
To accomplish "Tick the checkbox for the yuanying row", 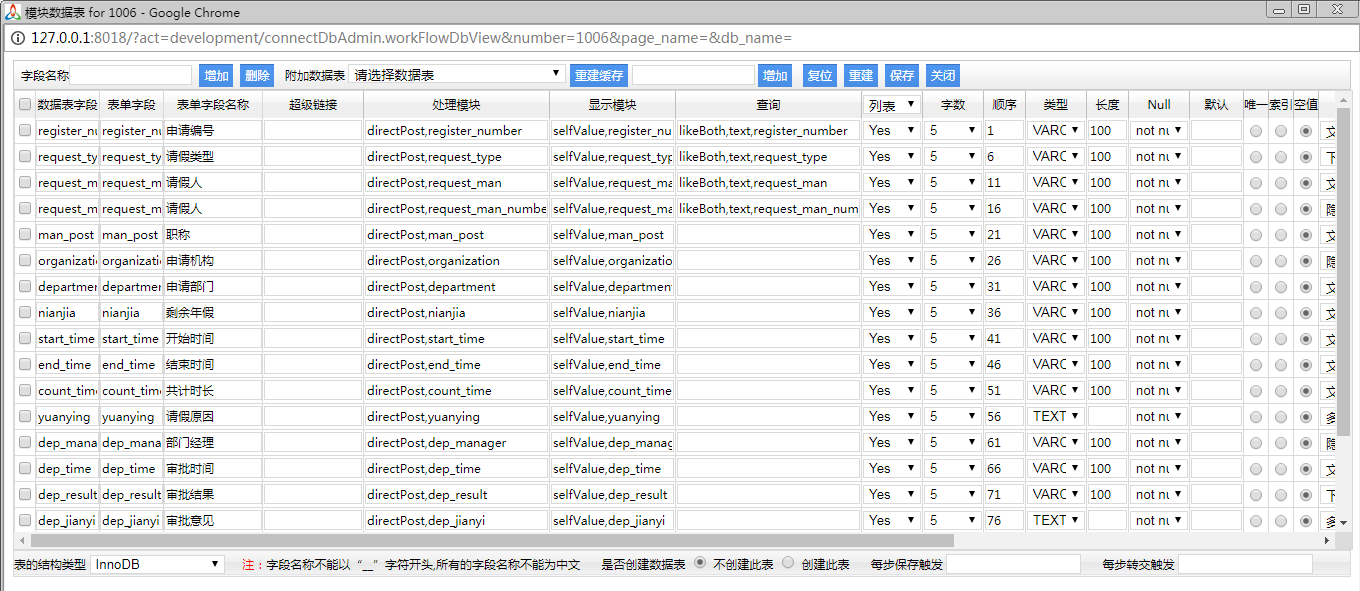I will tap(25, 416).
